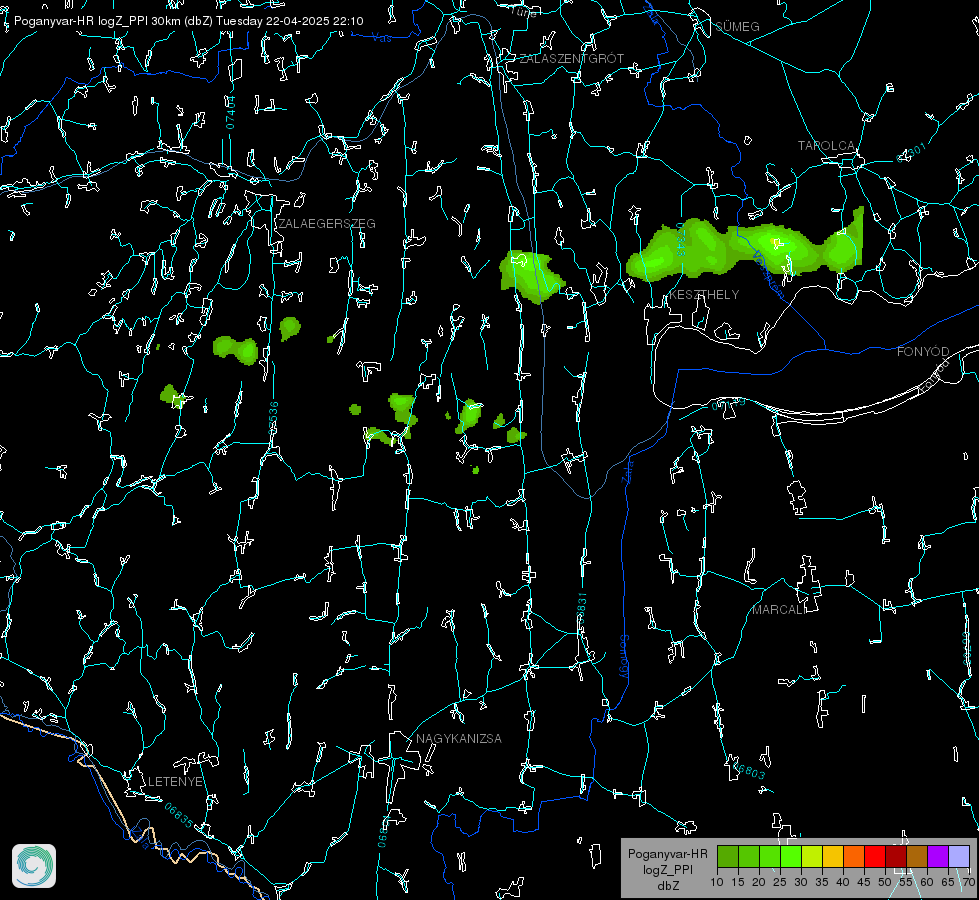Screen dimensions: 979x900
Task: Click the 'Poganyvar-HR' legend label
Action: 667,854
